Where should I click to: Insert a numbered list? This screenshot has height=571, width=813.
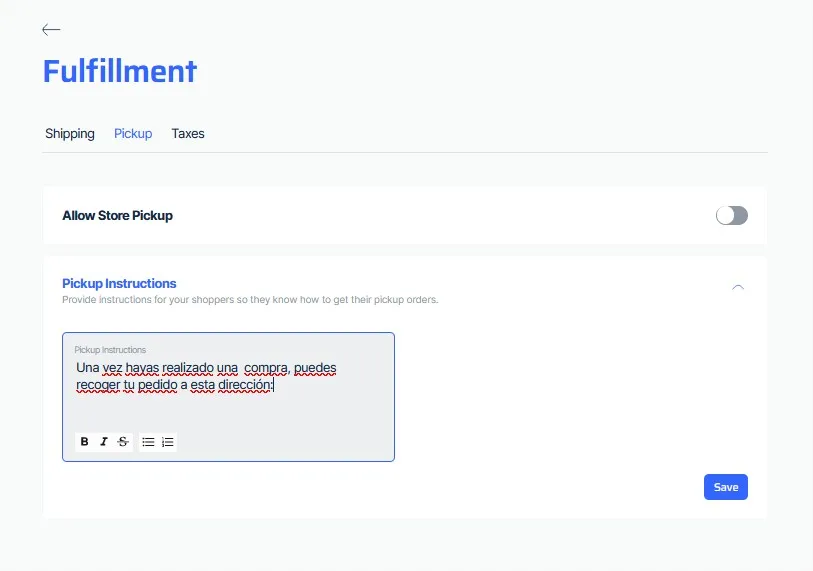pyautogui.click(x=167, y=442)
